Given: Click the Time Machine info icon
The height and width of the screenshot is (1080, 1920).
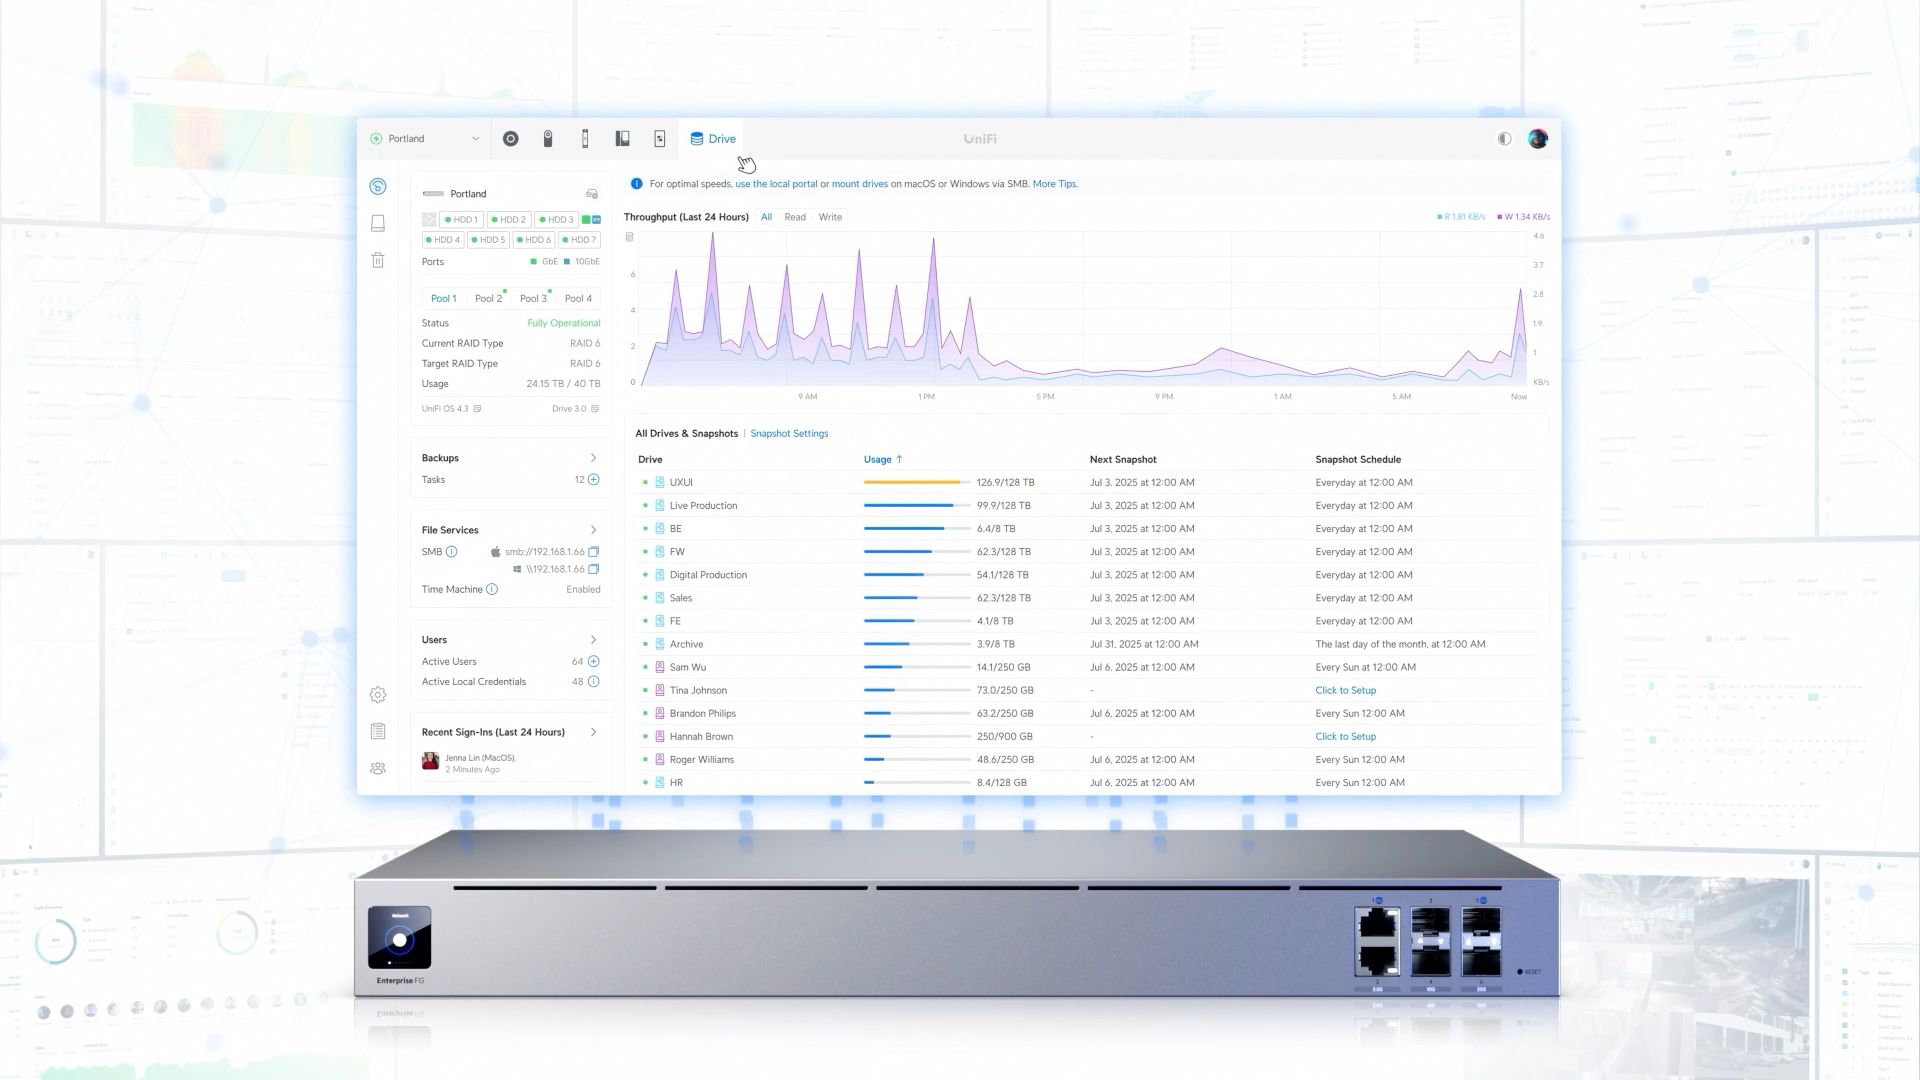Looking at the screenshot, I should (492, 590).
